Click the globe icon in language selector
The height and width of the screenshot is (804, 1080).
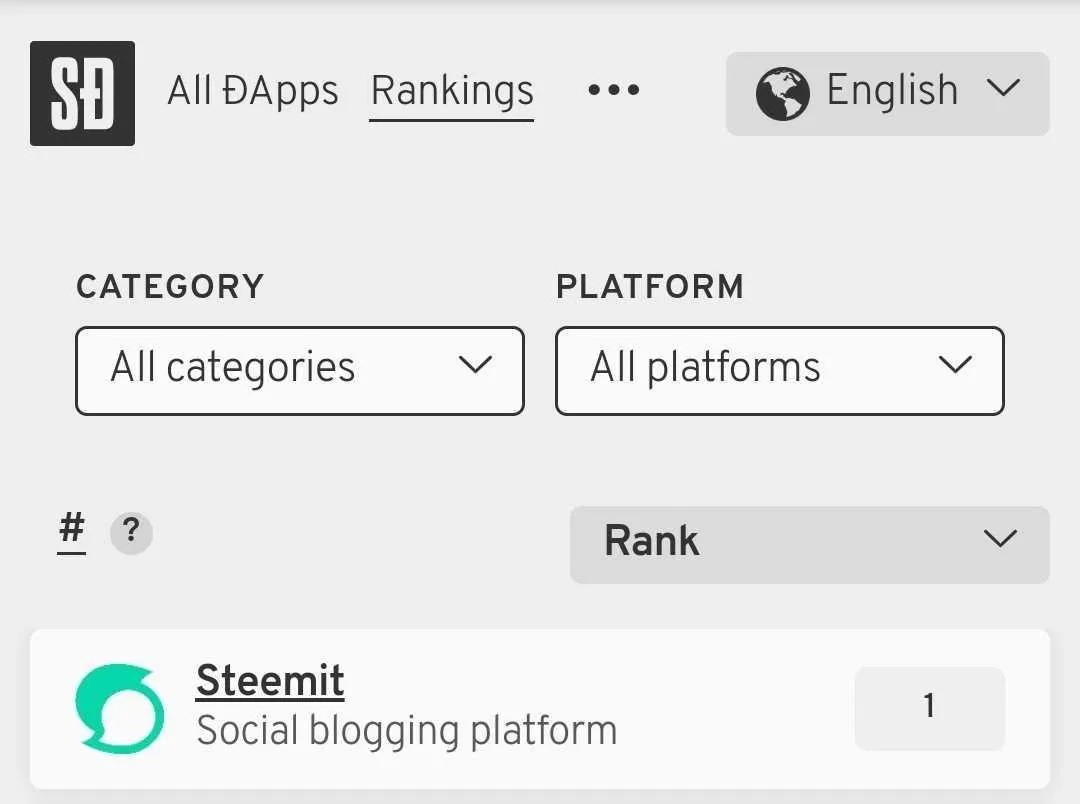[x=782, y=94]
